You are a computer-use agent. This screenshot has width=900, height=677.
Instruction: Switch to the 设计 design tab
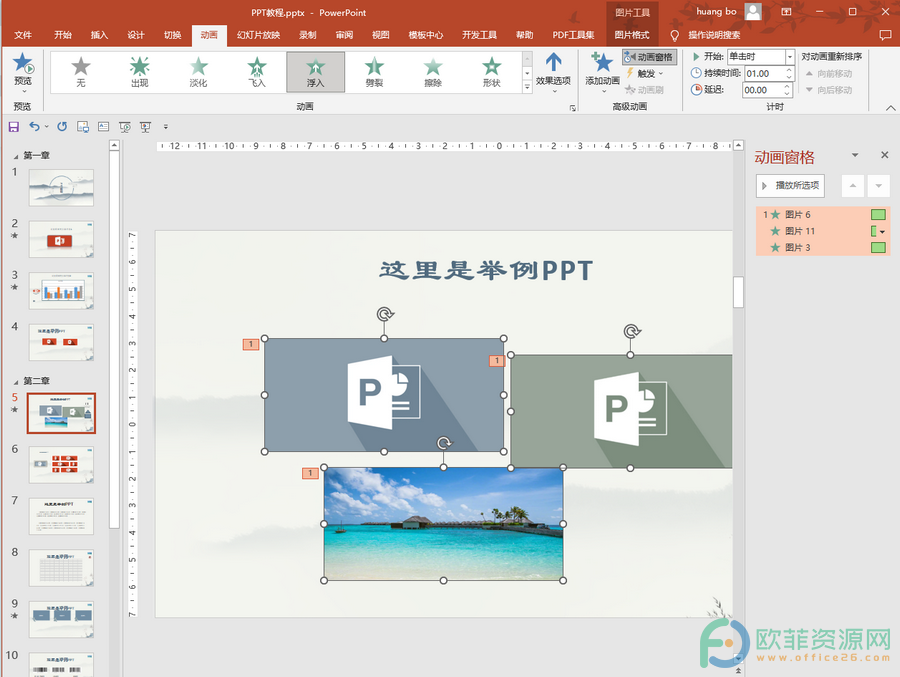(x=136, y=35)
